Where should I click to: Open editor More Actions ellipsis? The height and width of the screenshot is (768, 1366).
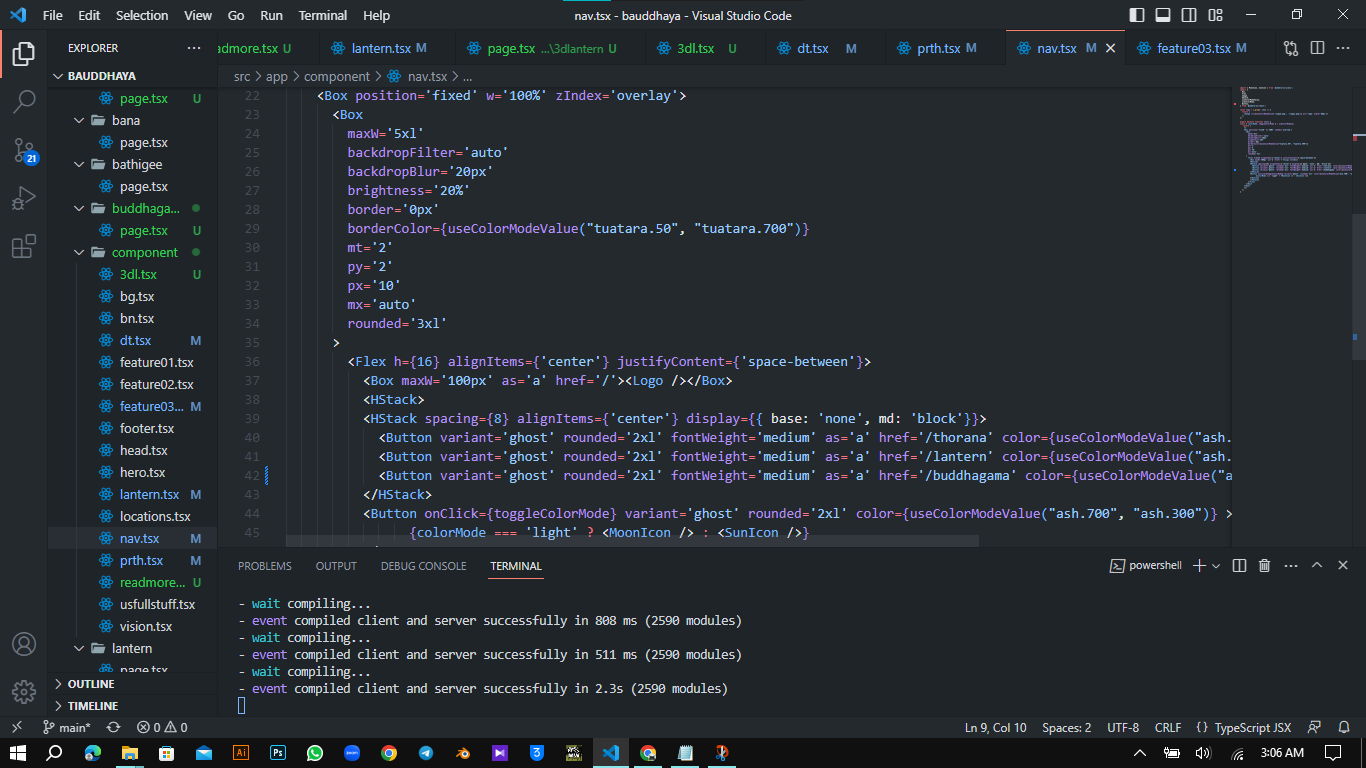click(1343, 48)
